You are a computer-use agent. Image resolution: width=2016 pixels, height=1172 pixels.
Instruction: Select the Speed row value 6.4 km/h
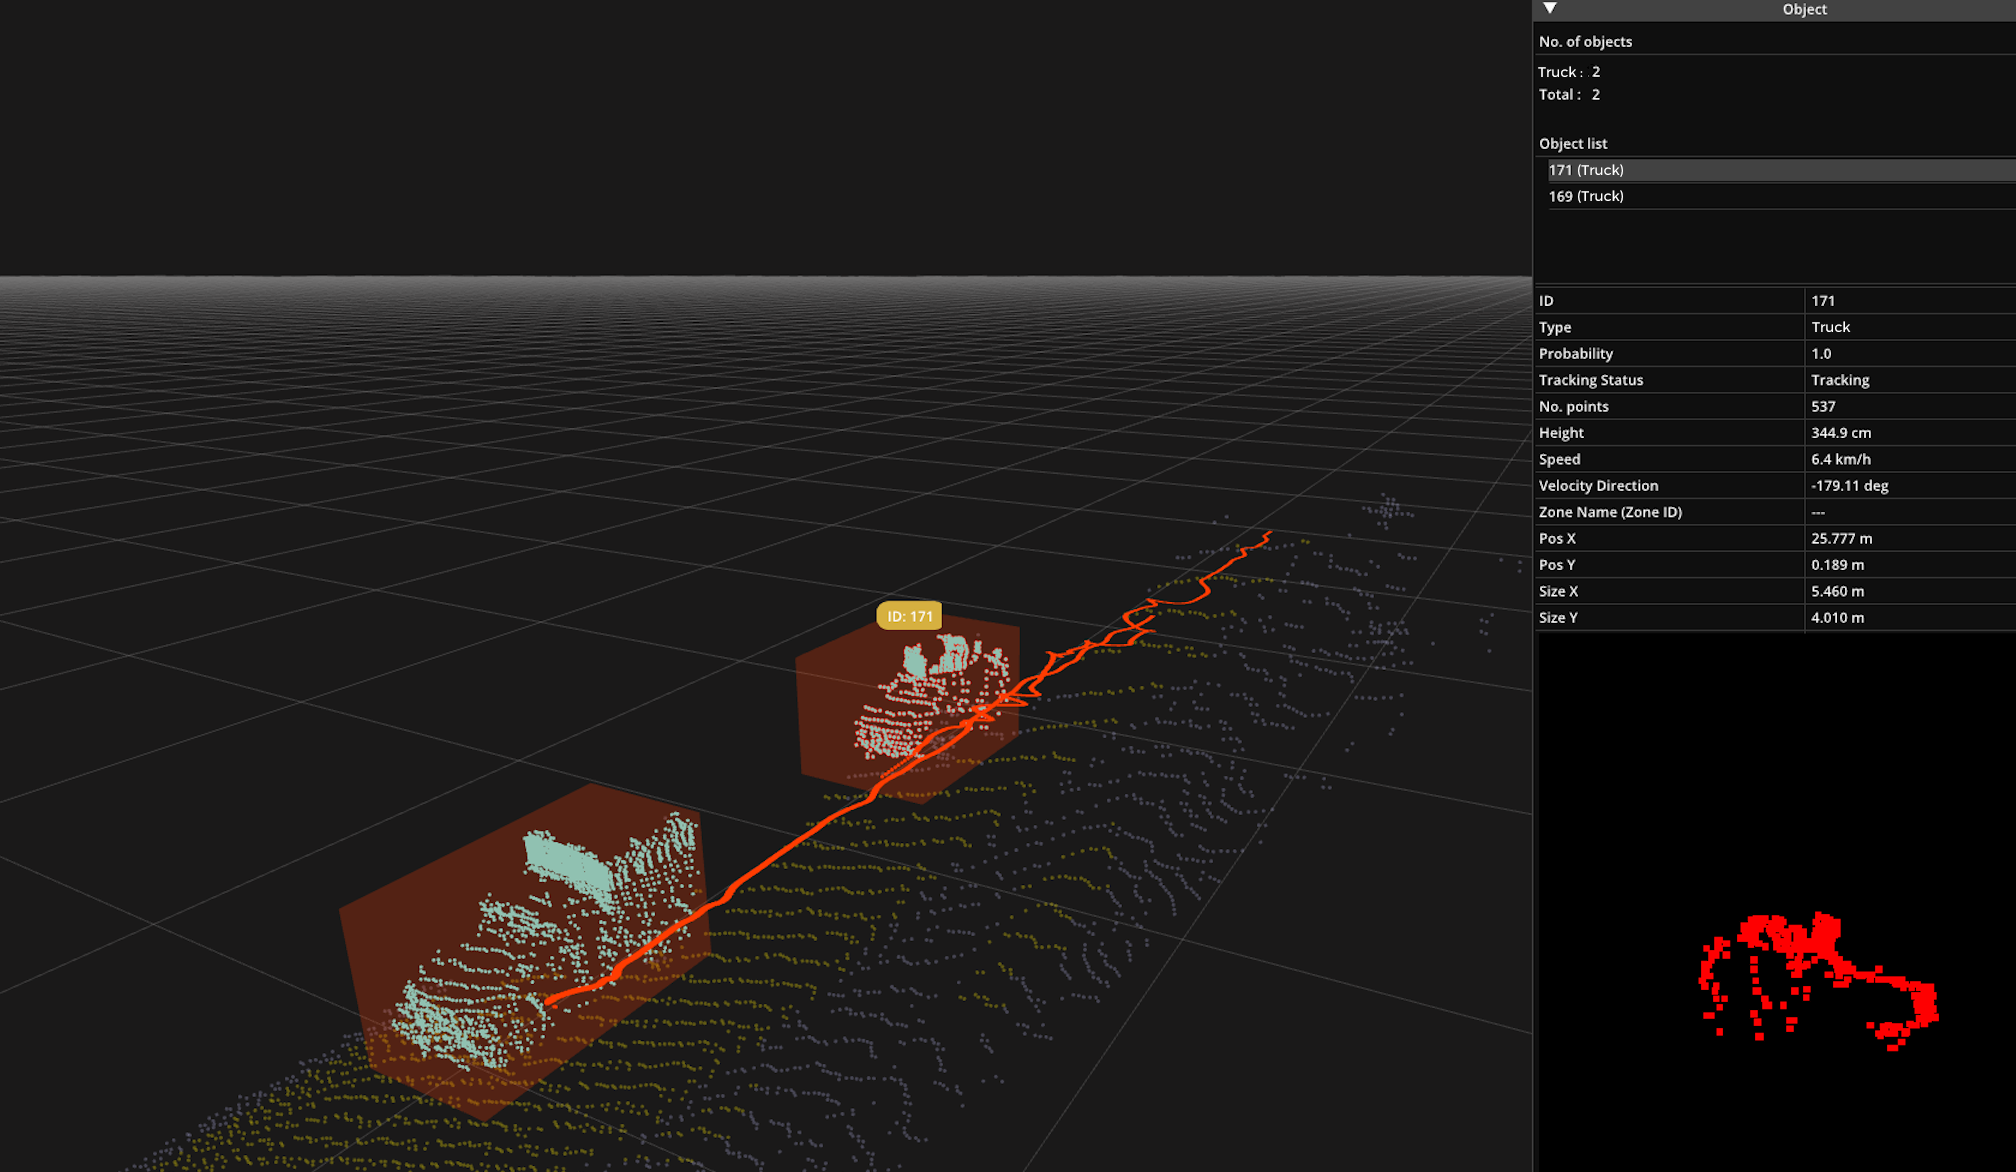pos(1840,459)
